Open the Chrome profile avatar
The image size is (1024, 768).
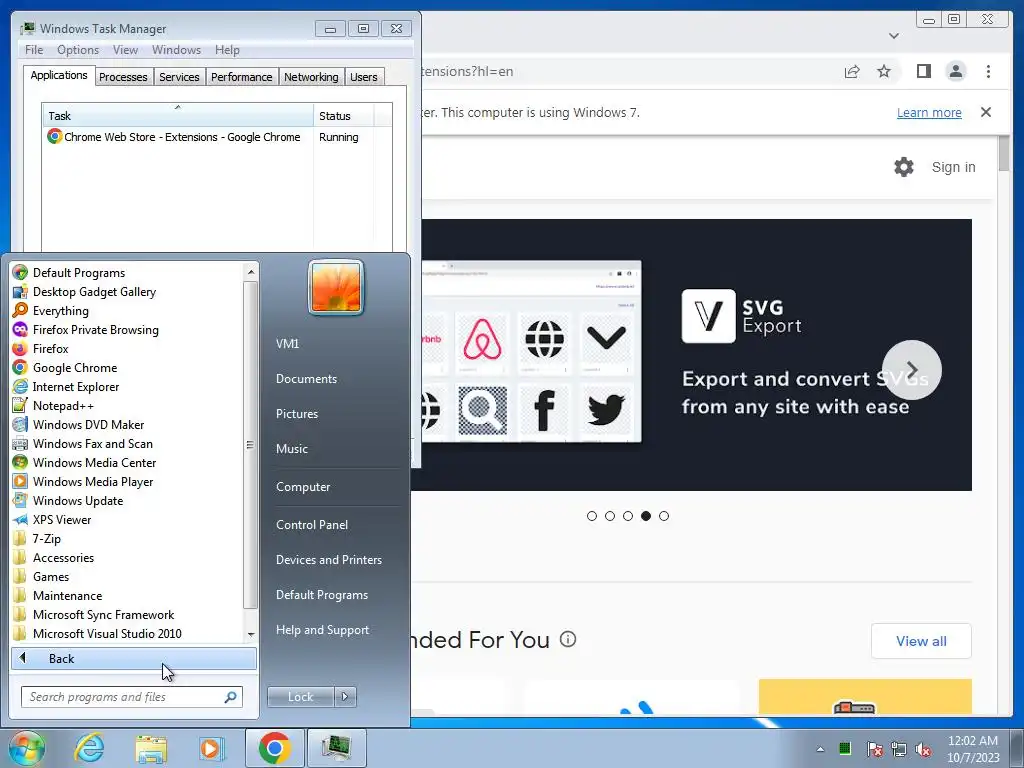[955, 71]
